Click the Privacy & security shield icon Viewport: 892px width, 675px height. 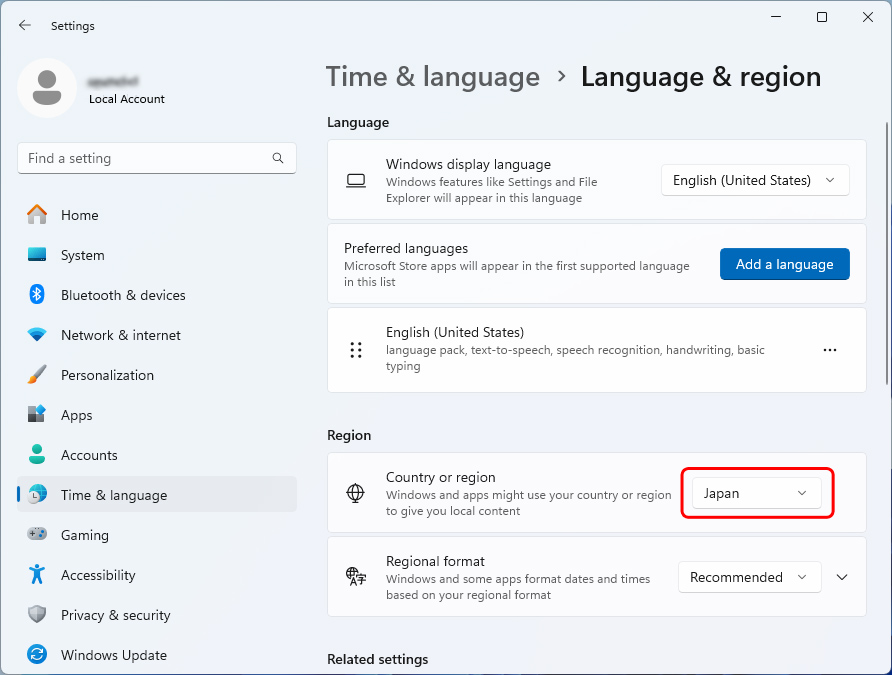[37, 615]
